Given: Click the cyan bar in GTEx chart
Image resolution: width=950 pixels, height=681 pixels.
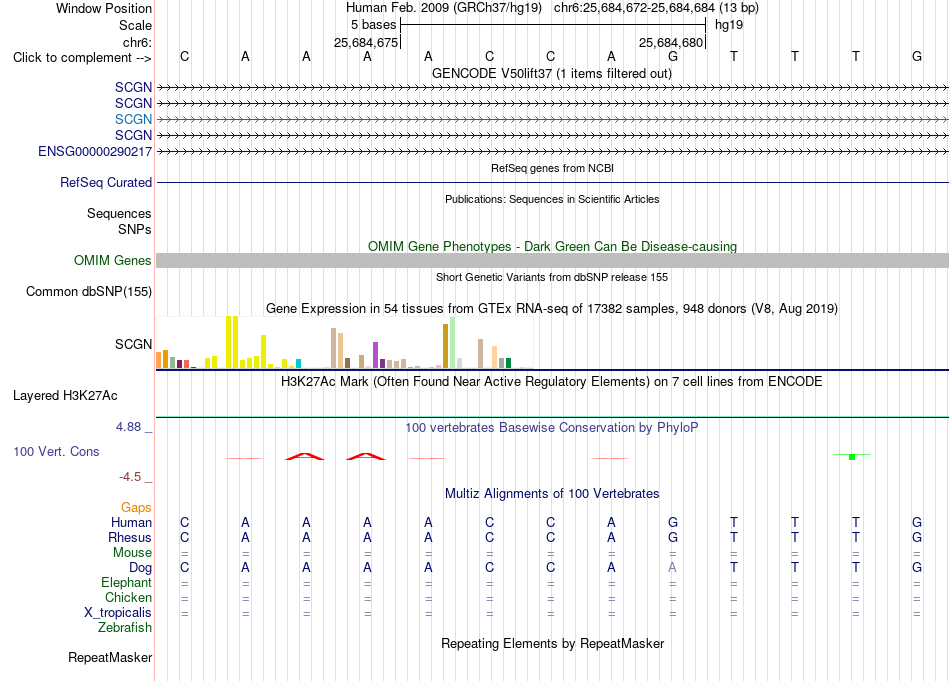Looking at the screenshot, I should point(298,364).
